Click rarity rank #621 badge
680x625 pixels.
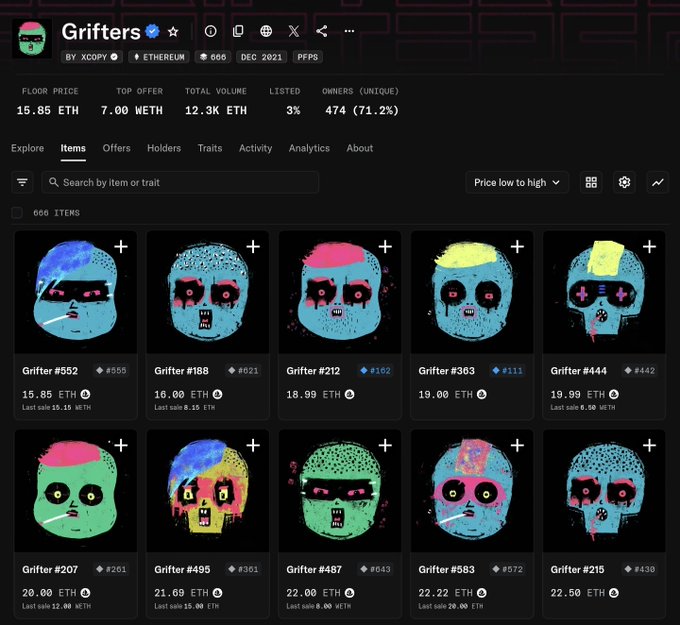pos(243,370)
